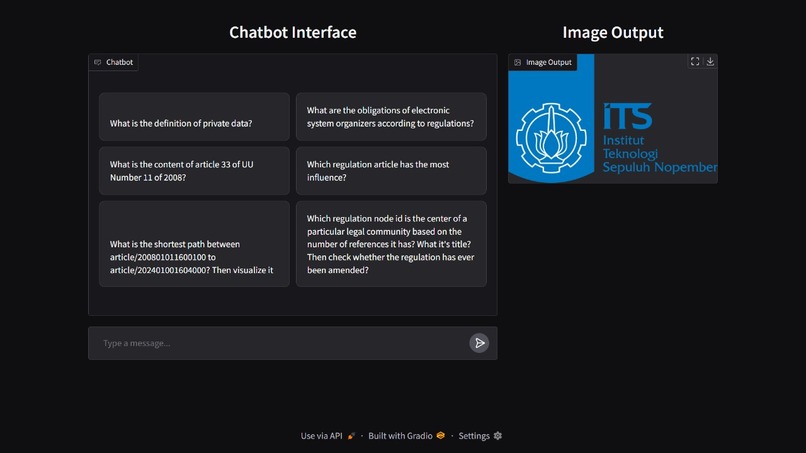This screenshot has height=453, width=806.
Task: Open the 'Use via API' link
Action: click(327, 436)
